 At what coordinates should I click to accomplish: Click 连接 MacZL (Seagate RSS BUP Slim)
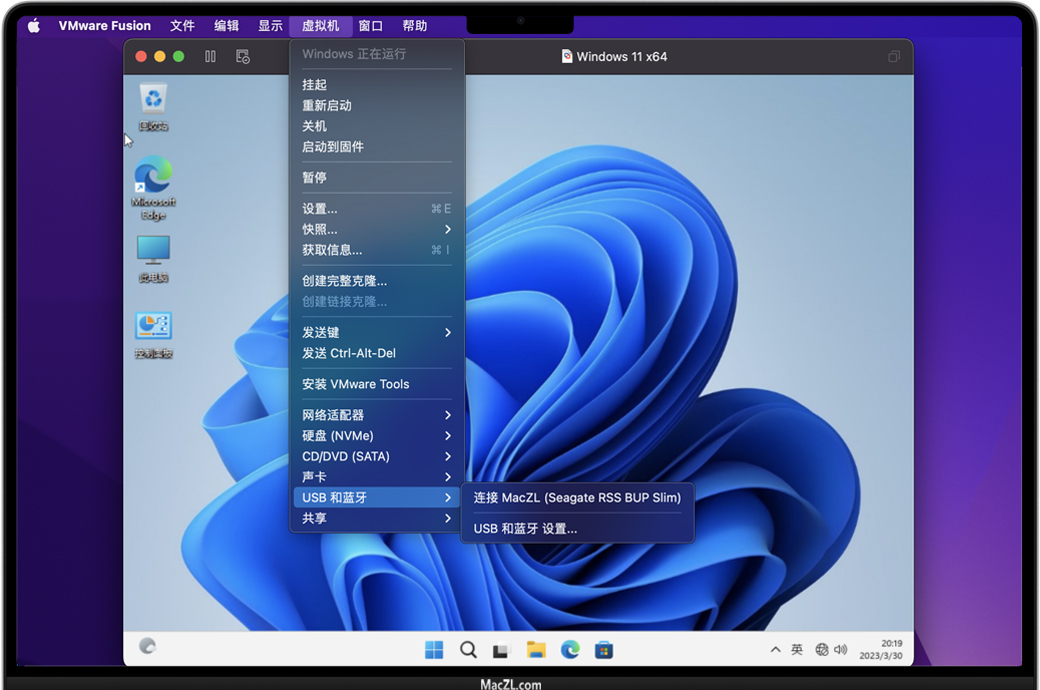577,497
